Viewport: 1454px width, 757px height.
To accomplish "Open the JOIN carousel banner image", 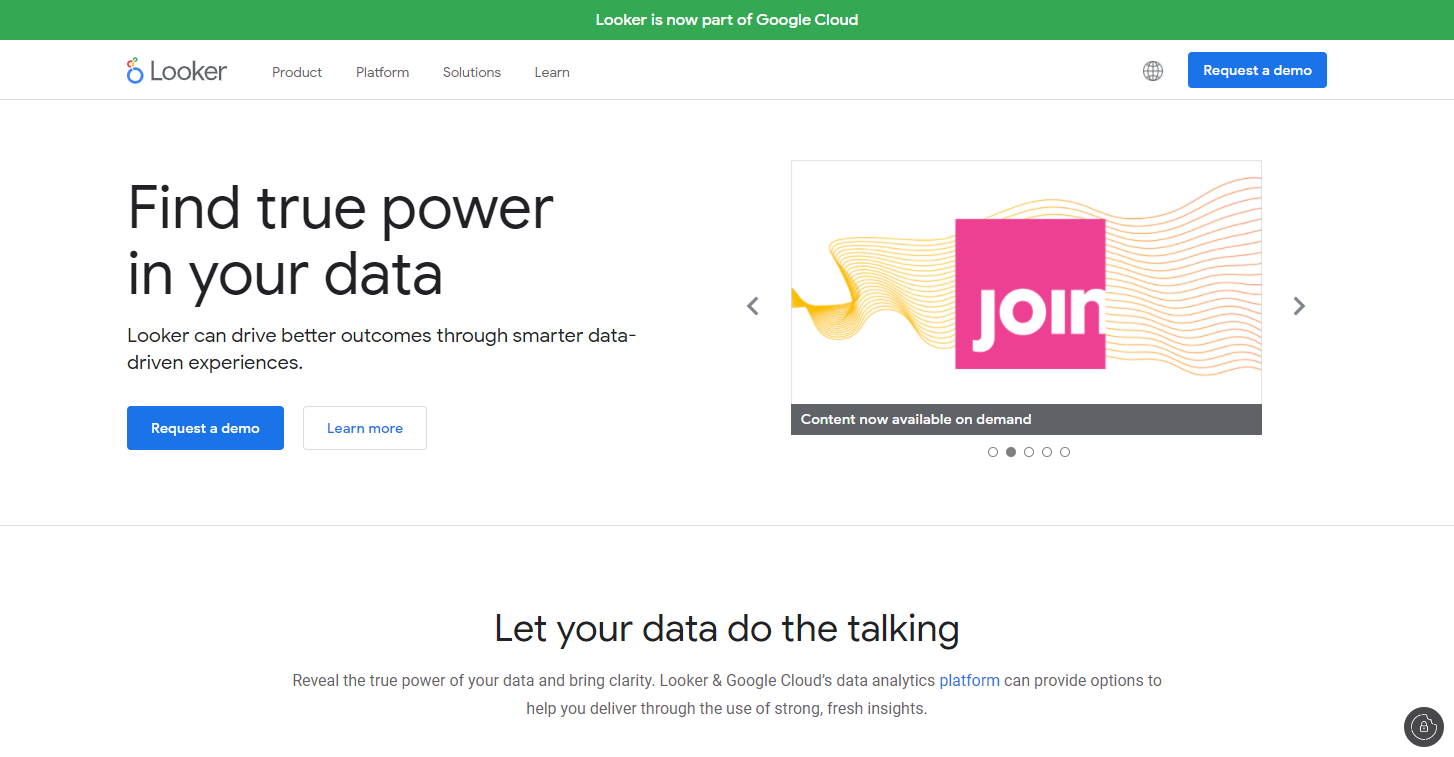I will point(1026,290).
